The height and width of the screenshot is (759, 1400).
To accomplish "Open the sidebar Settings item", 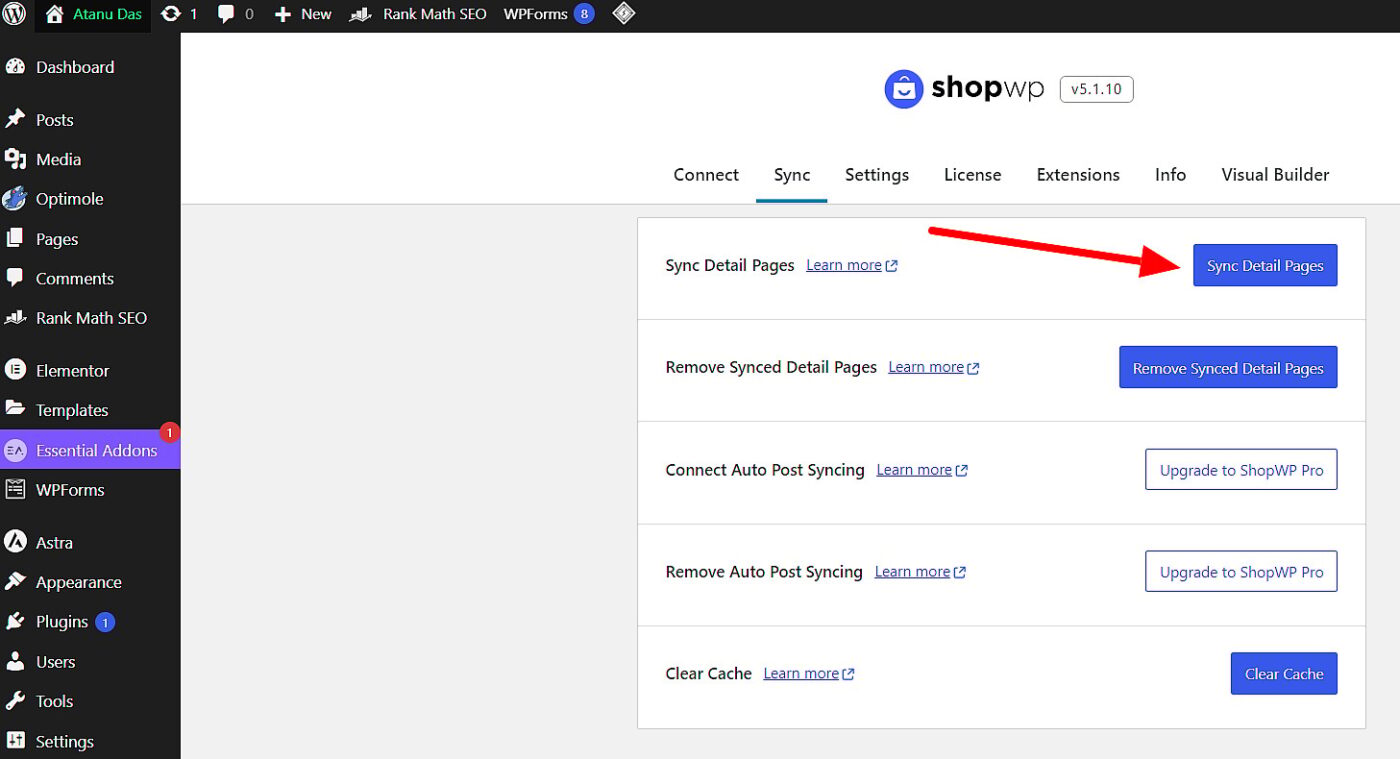I will (90, 741).
